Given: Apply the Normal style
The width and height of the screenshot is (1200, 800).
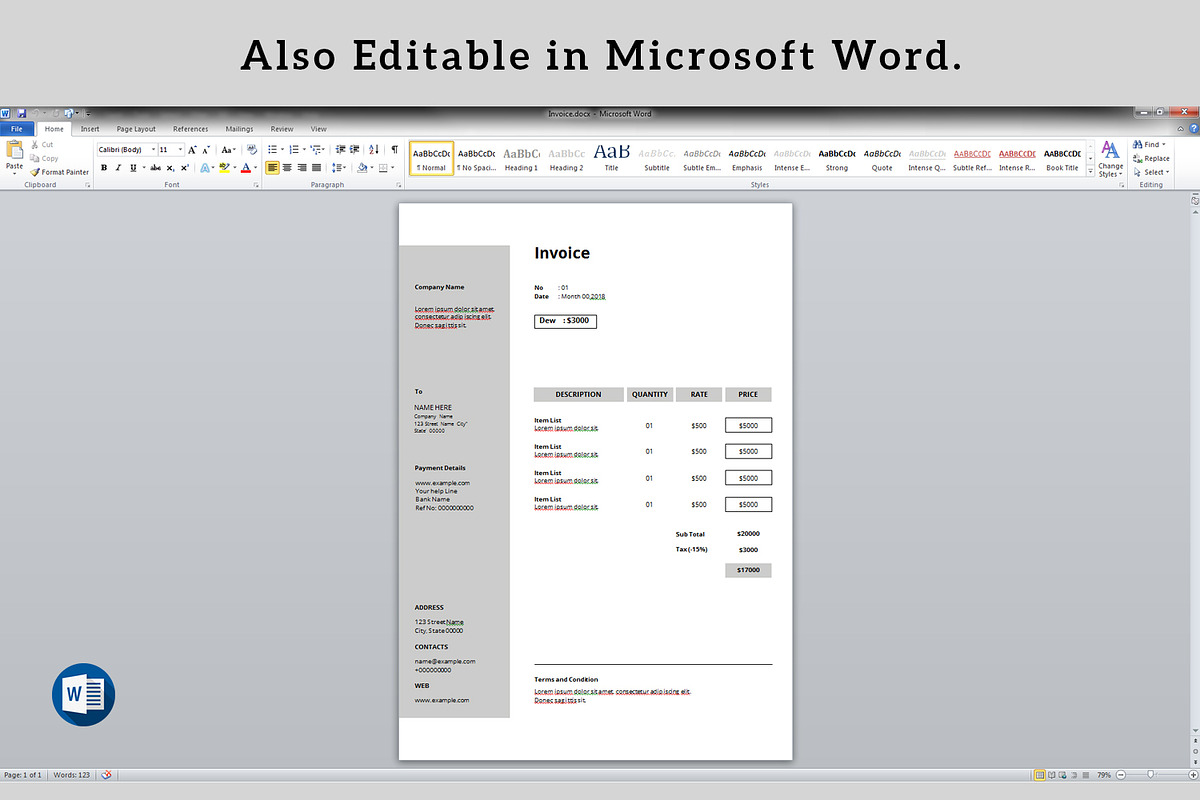Looking at the screenshot, I should click(x=431, y=158).
